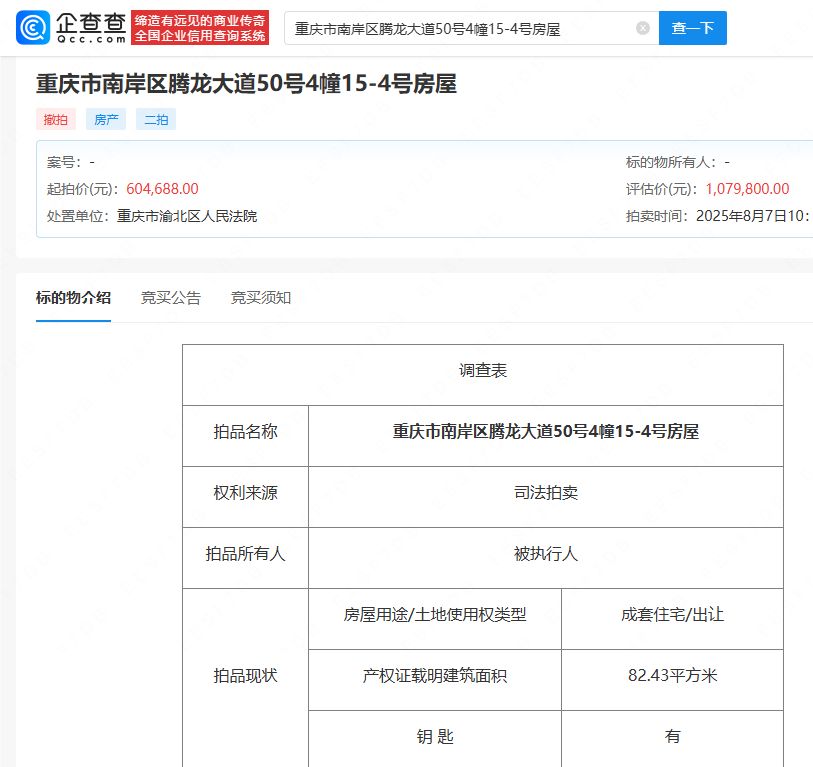
Task: Switch to the 标的物介绍 tab
Action: (73, 298)
